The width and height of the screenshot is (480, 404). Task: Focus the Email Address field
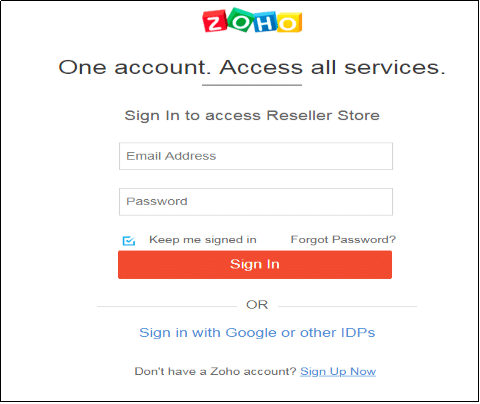coord(256,156)
